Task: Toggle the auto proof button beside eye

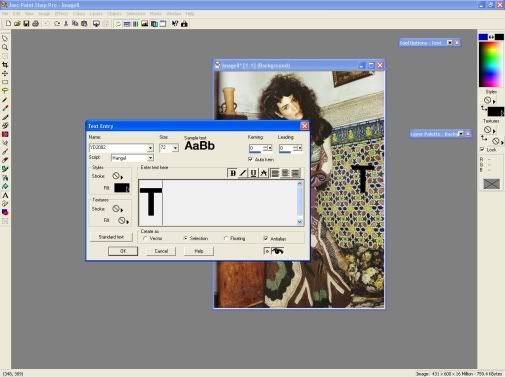Action: (x=267, y=251)
